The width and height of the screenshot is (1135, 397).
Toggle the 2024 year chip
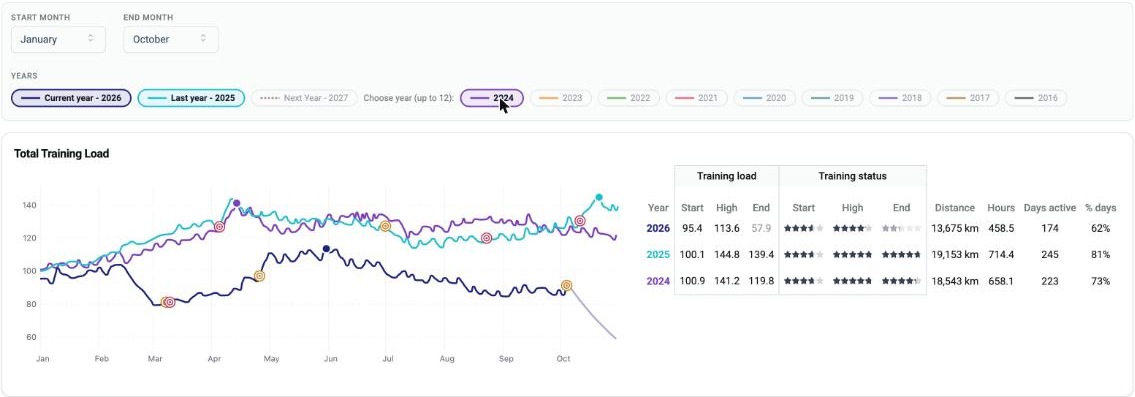pyautogui.click(x=491, y=98)
